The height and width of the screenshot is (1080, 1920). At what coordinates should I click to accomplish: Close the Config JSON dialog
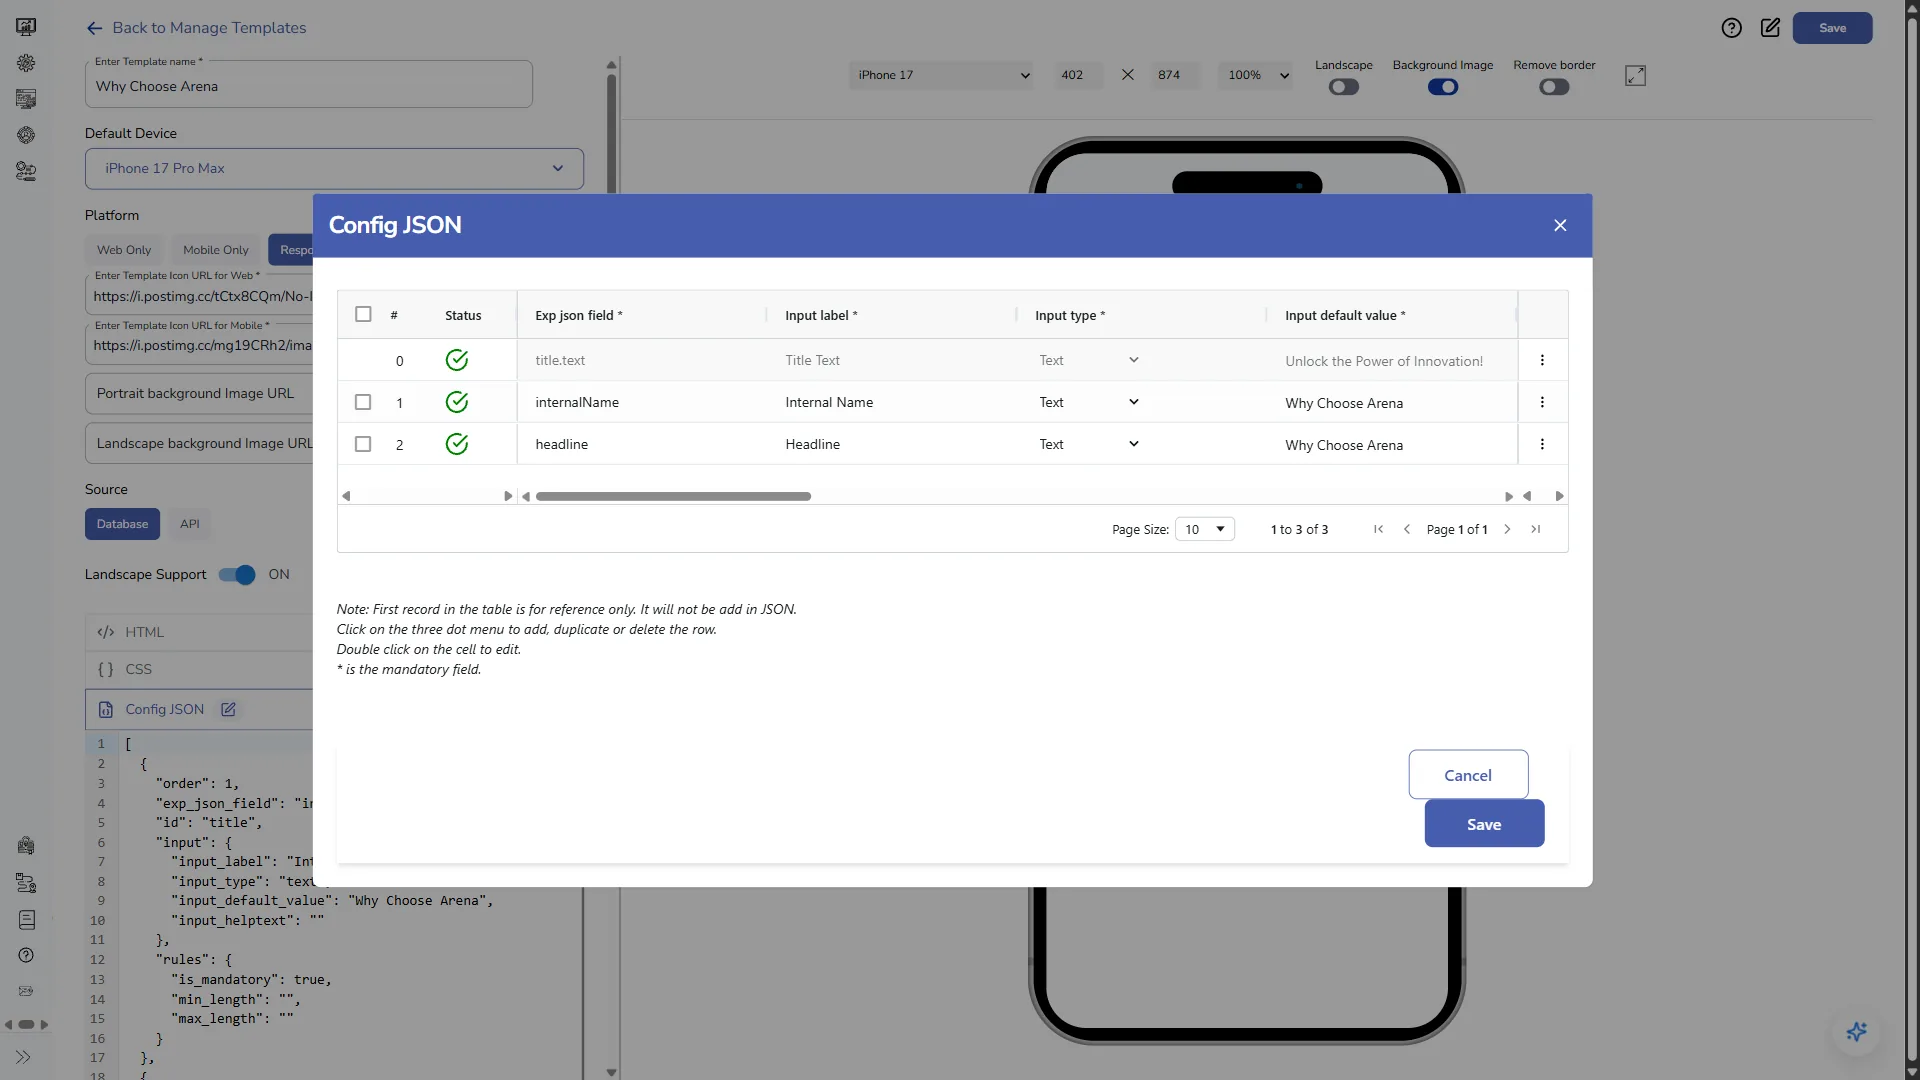point(1560,225)
